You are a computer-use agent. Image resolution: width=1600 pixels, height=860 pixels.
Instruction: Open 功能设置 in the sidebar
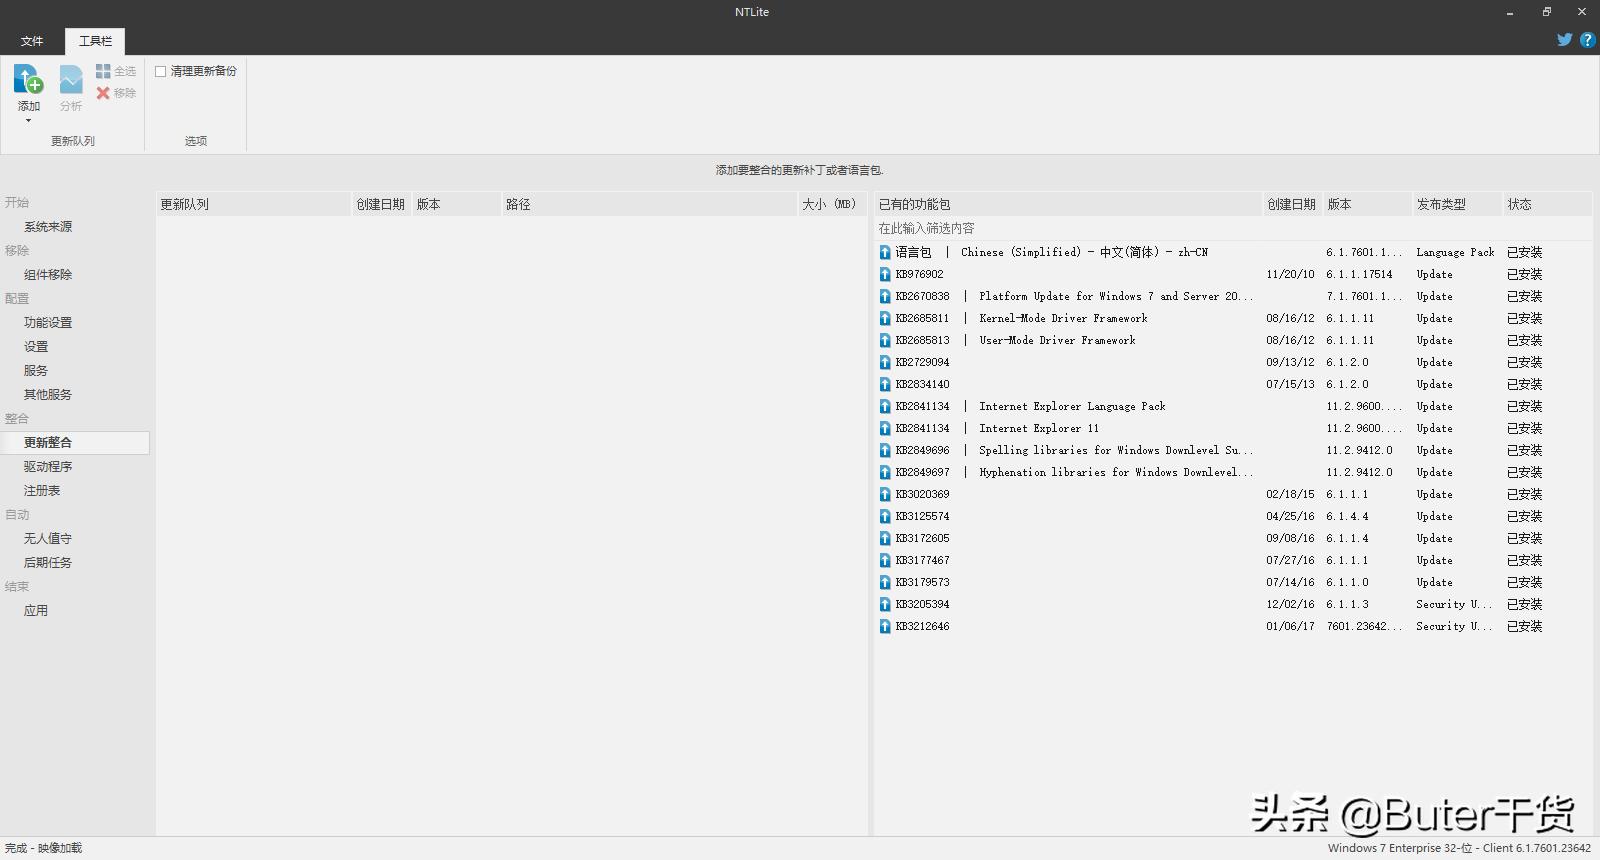48,323
